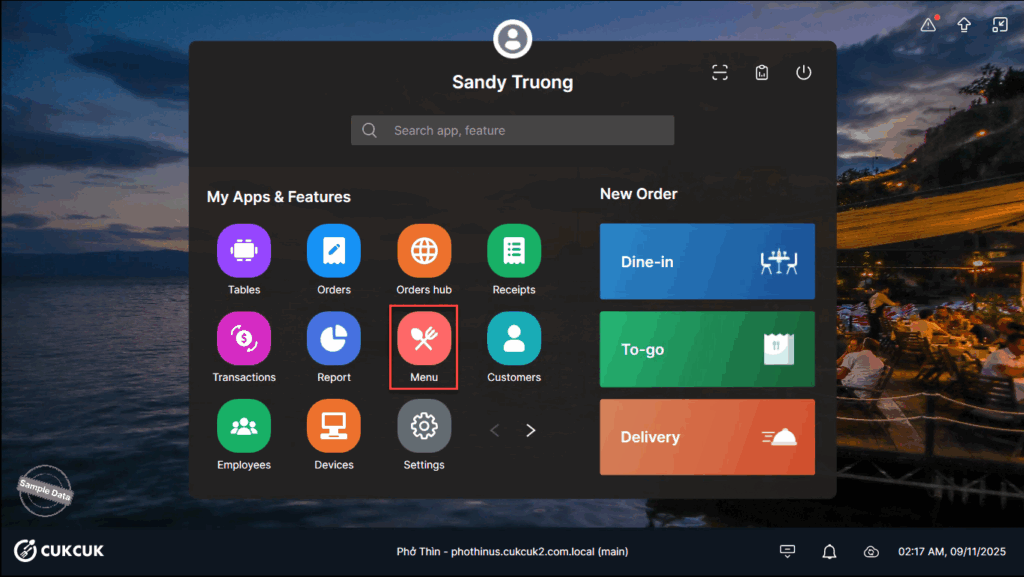Go to previous apps page arrow
Image resolution: width=1024 pixels, height=577 pixels.
click(x=494, y=430)
